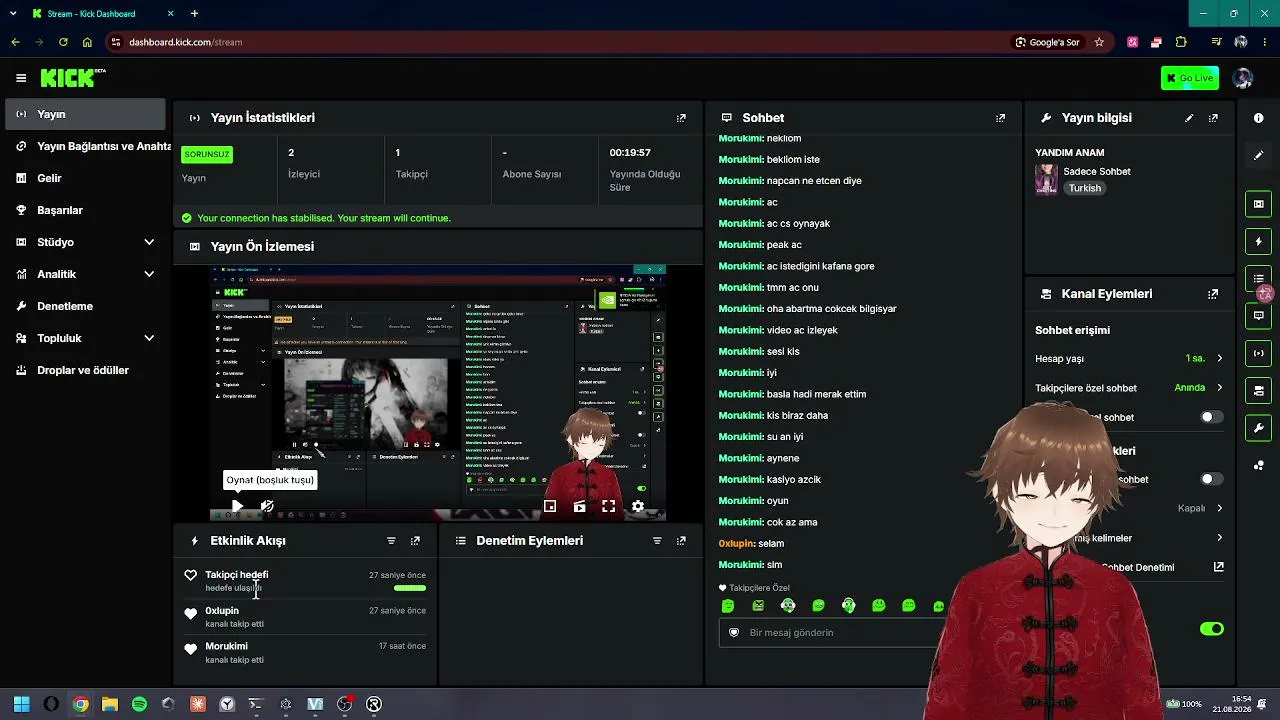Pop out the Etkinlik Akışı panel
The width and height of the screenshot is (1280, 720).
coord(415,541)
